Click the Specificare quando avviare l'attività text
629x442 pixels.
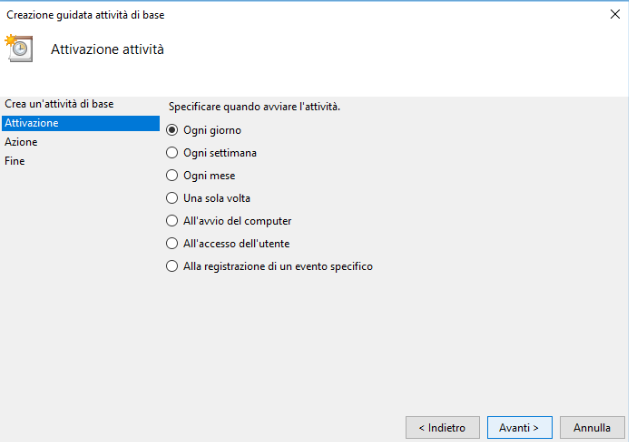[254, 107]
